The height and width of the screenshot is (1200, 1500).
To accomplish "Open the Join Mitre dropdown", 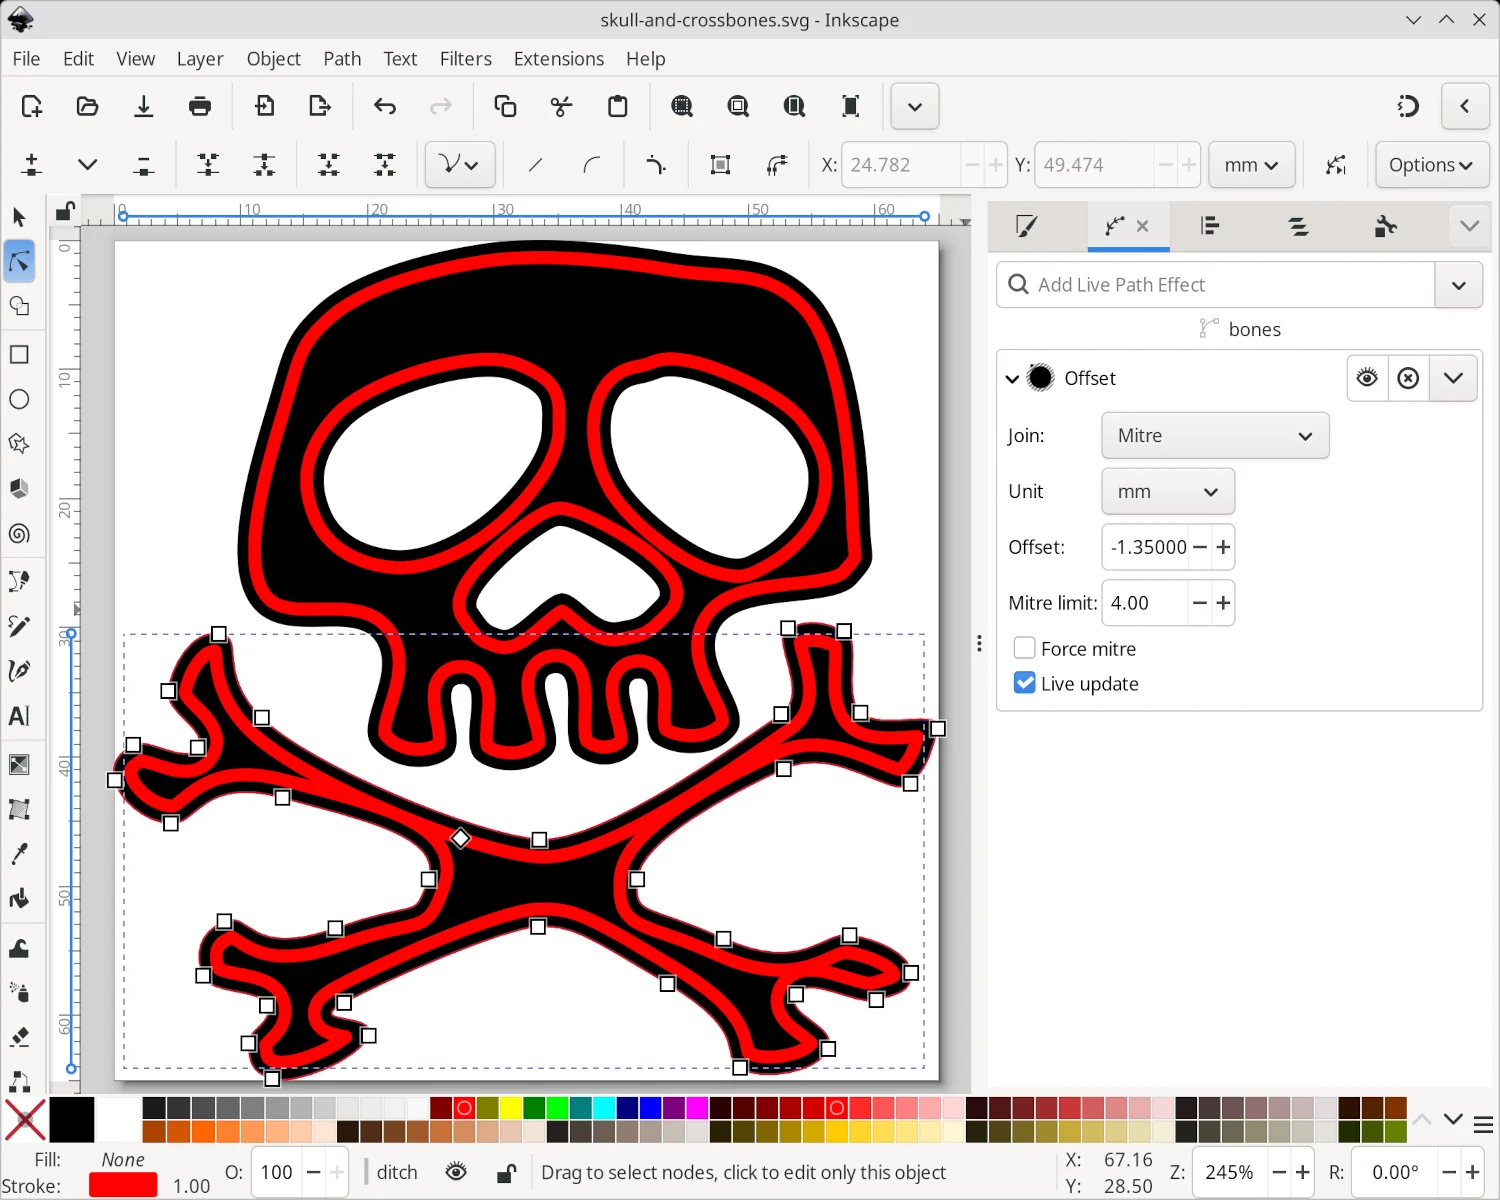I will pyautogui.click(x=1215, y=435).
